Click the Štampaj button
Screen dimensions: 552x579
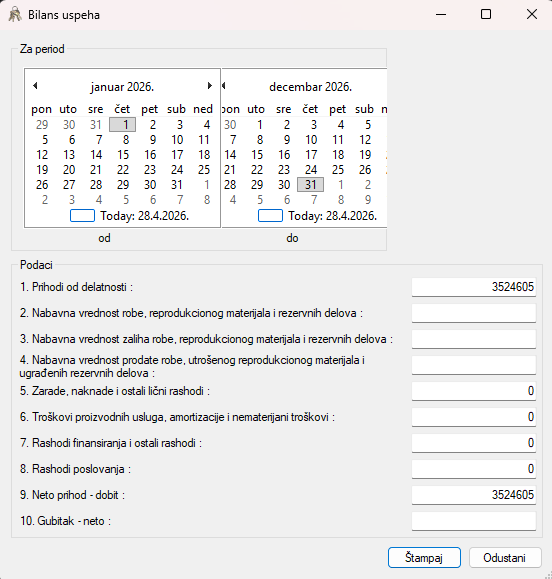click(x=424, y=558)
